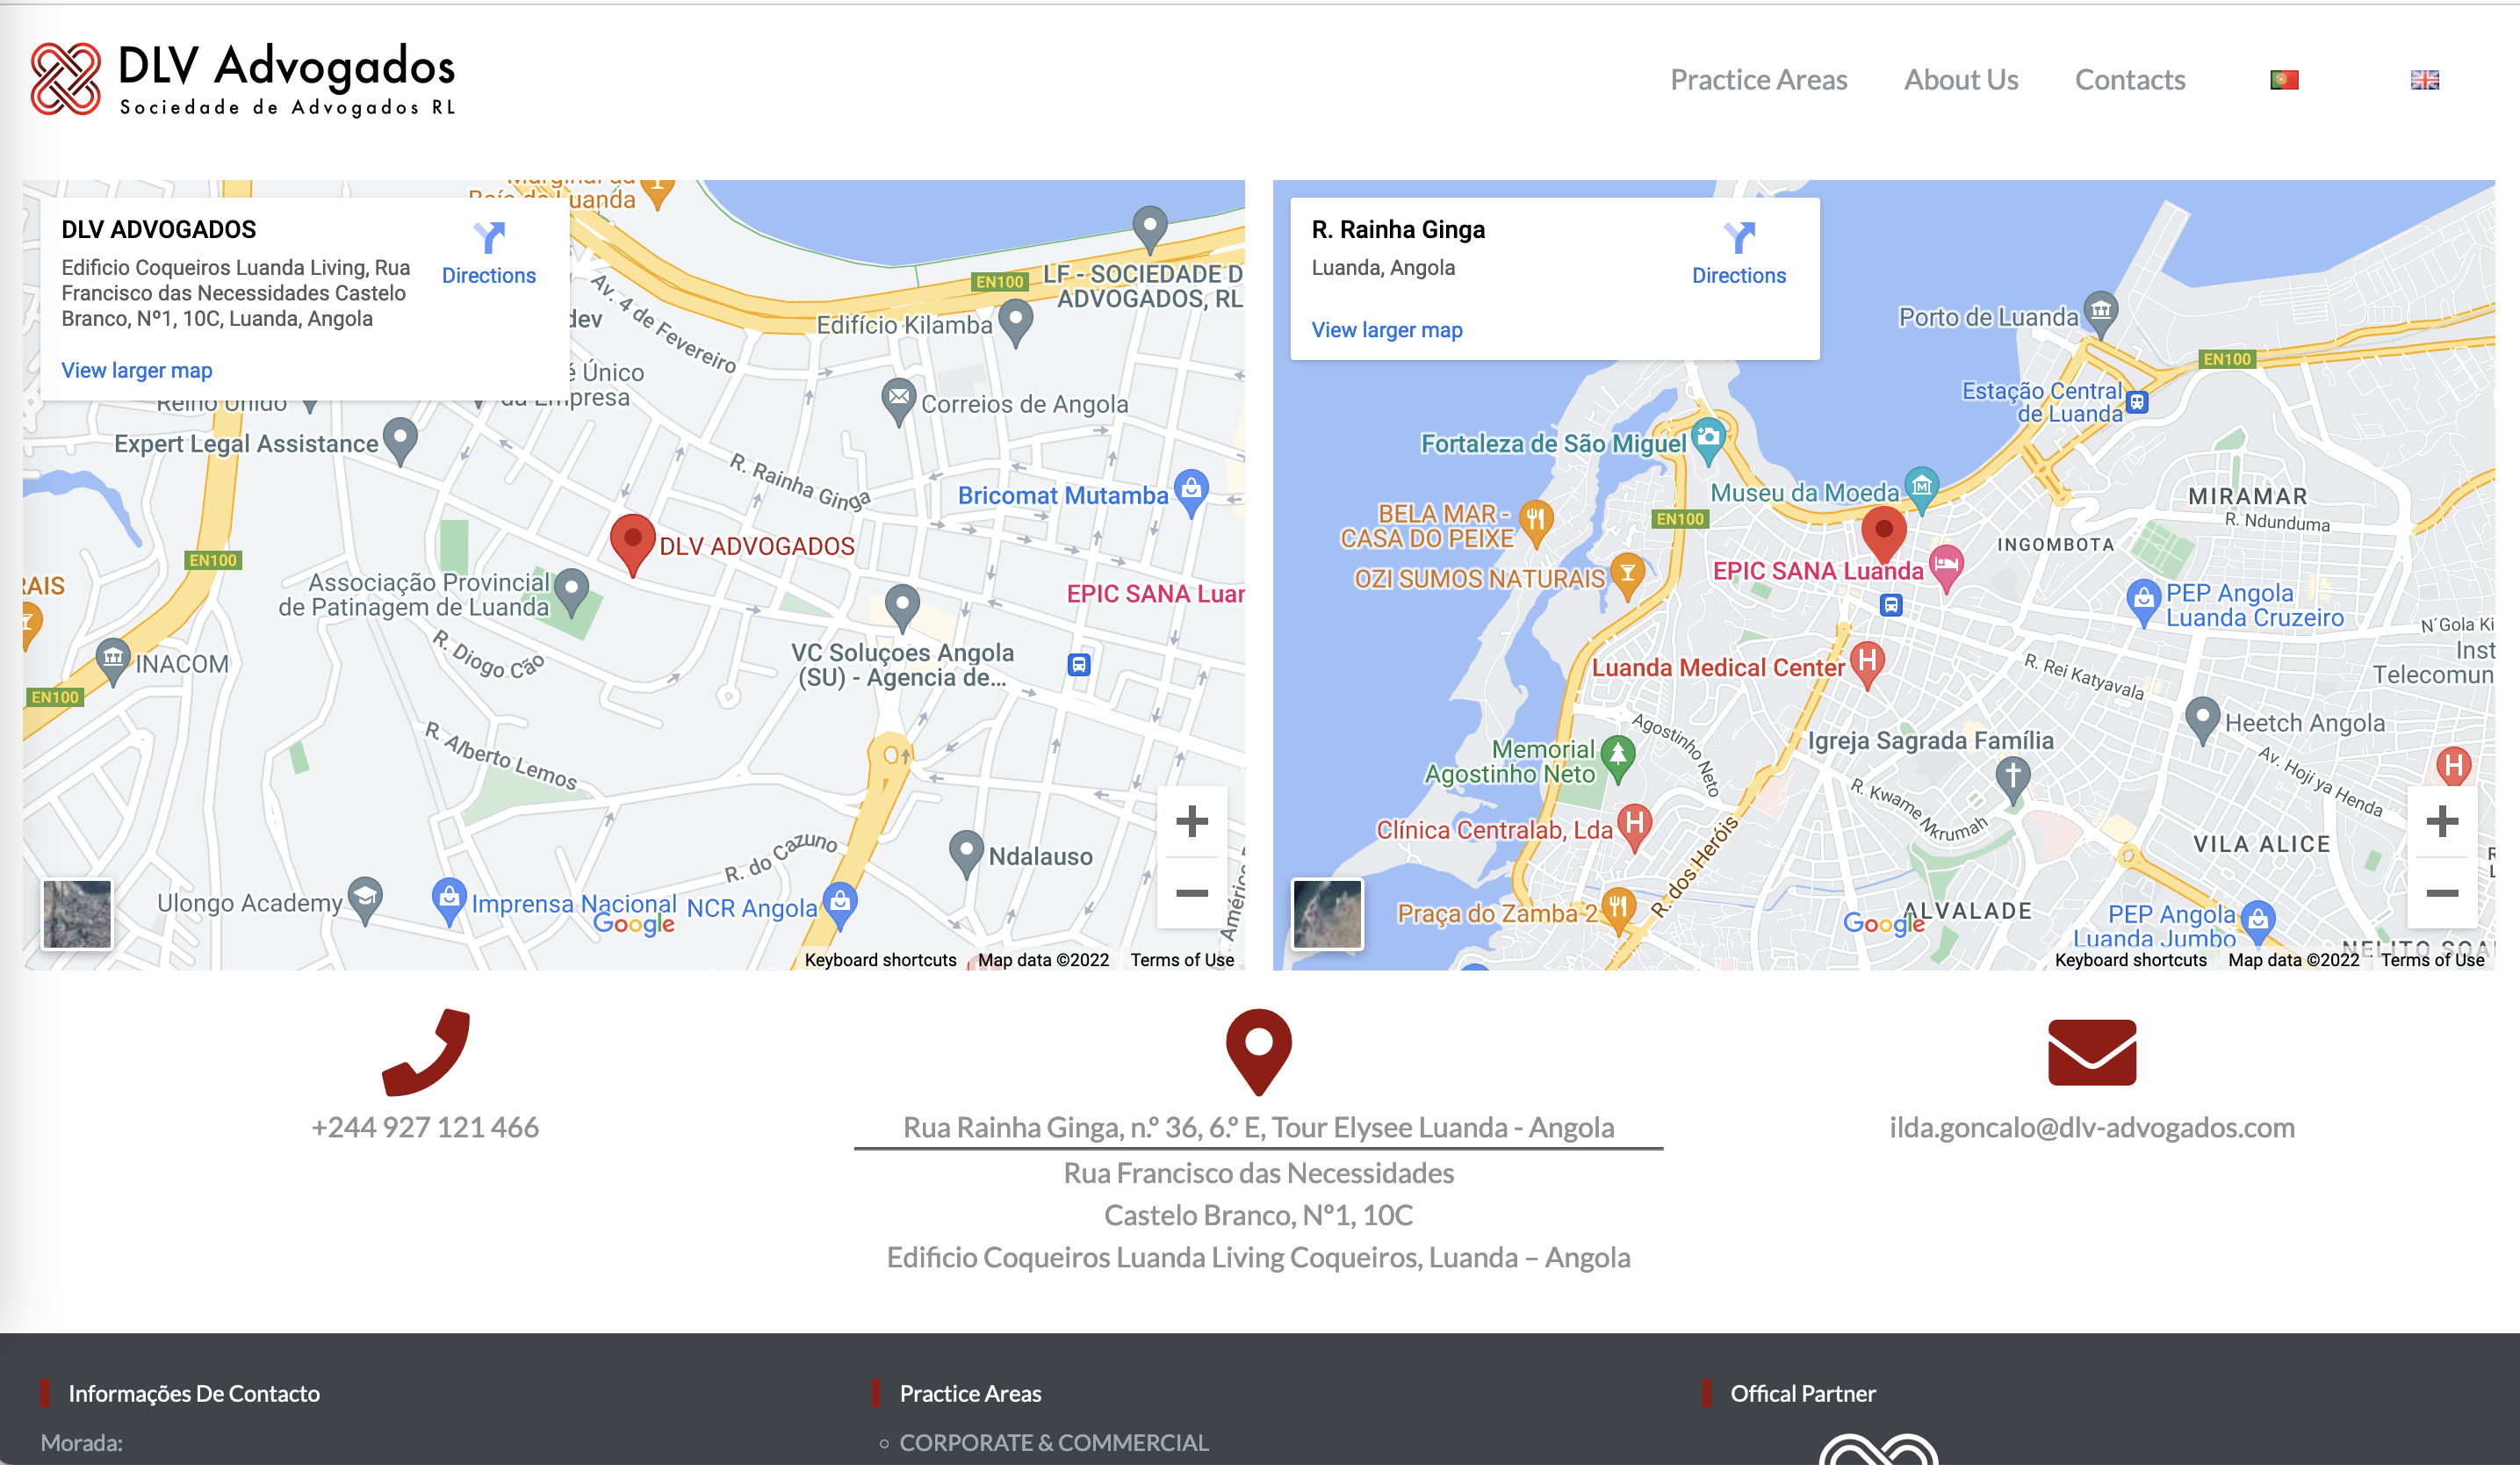The height and width of the screenshot is (1465, 2520).
Task: Open Keyboard shortcuts on the right map
Action: 2130,960
